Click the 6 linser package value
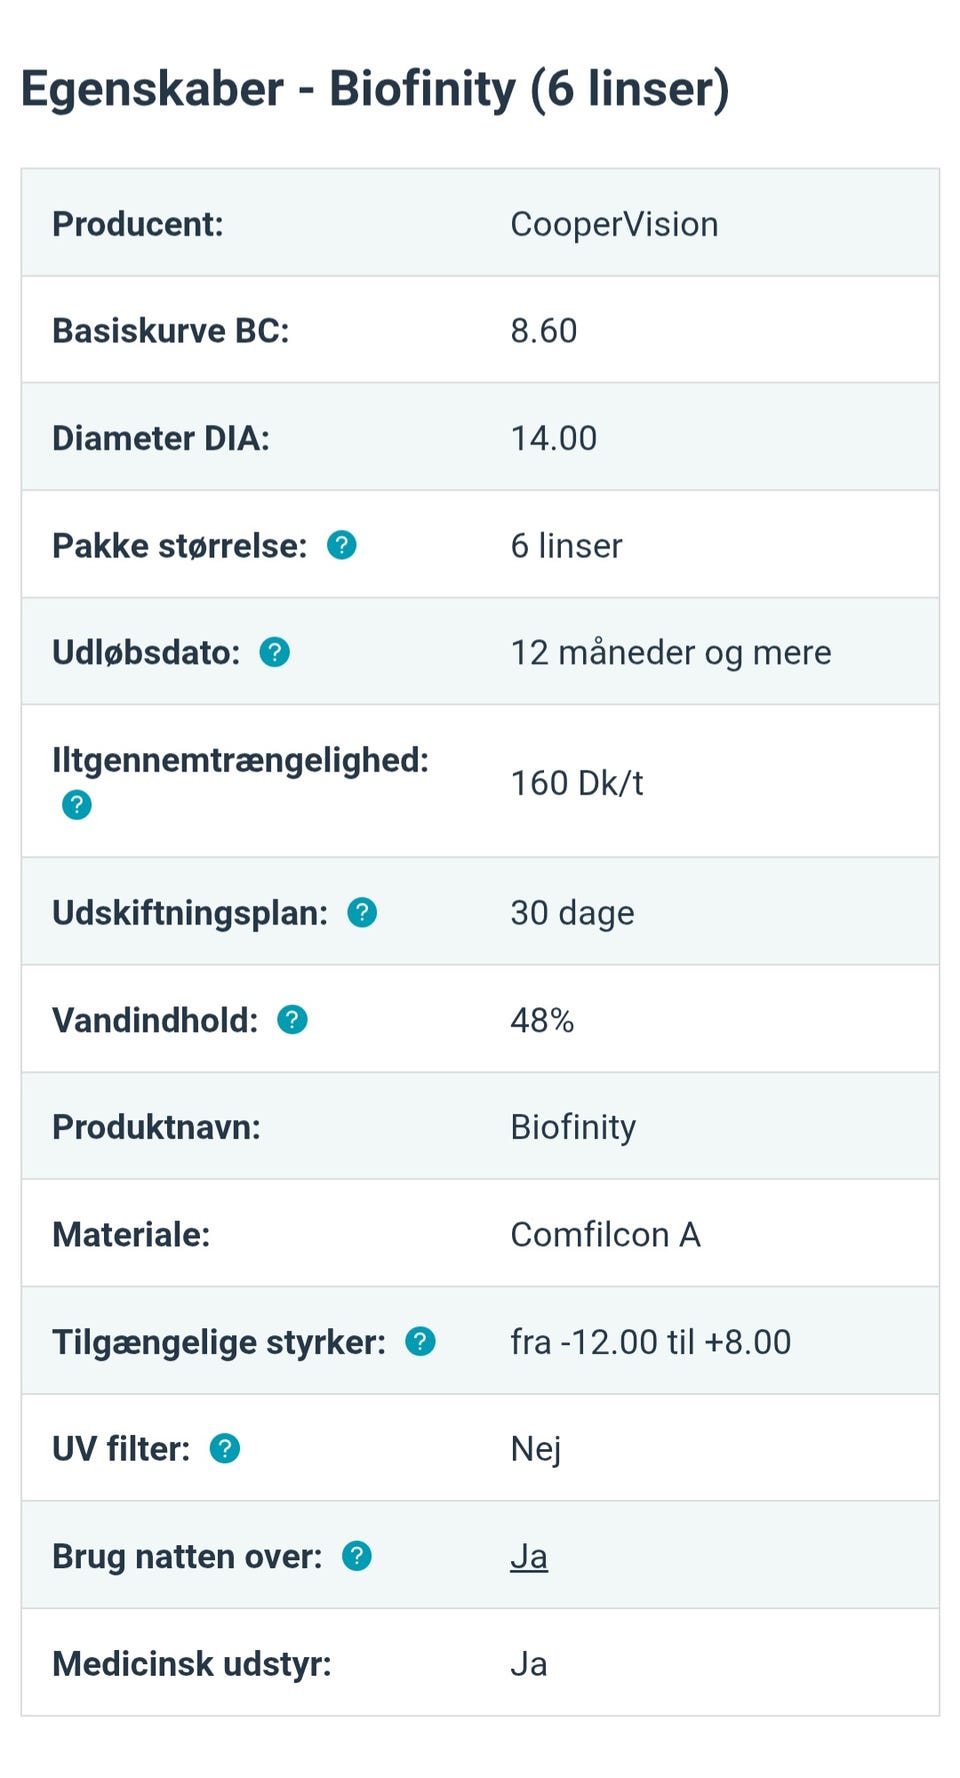This screenshot has height=1778, width=960. click(566, 546)
